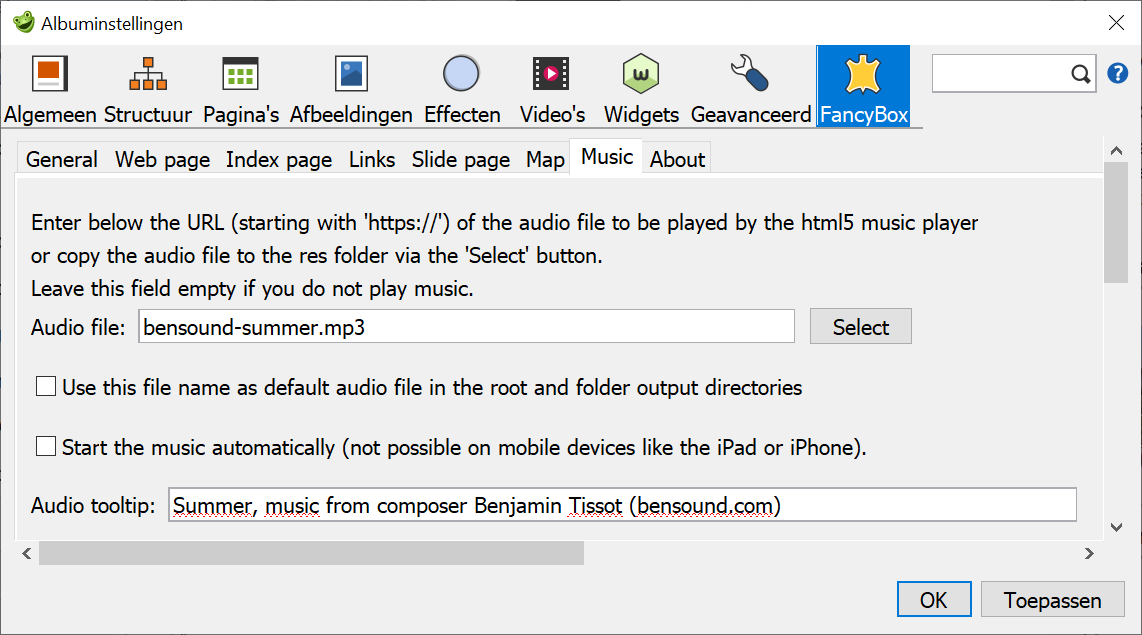
Task: Select the Structuur icon
Action: coord(147,73)
